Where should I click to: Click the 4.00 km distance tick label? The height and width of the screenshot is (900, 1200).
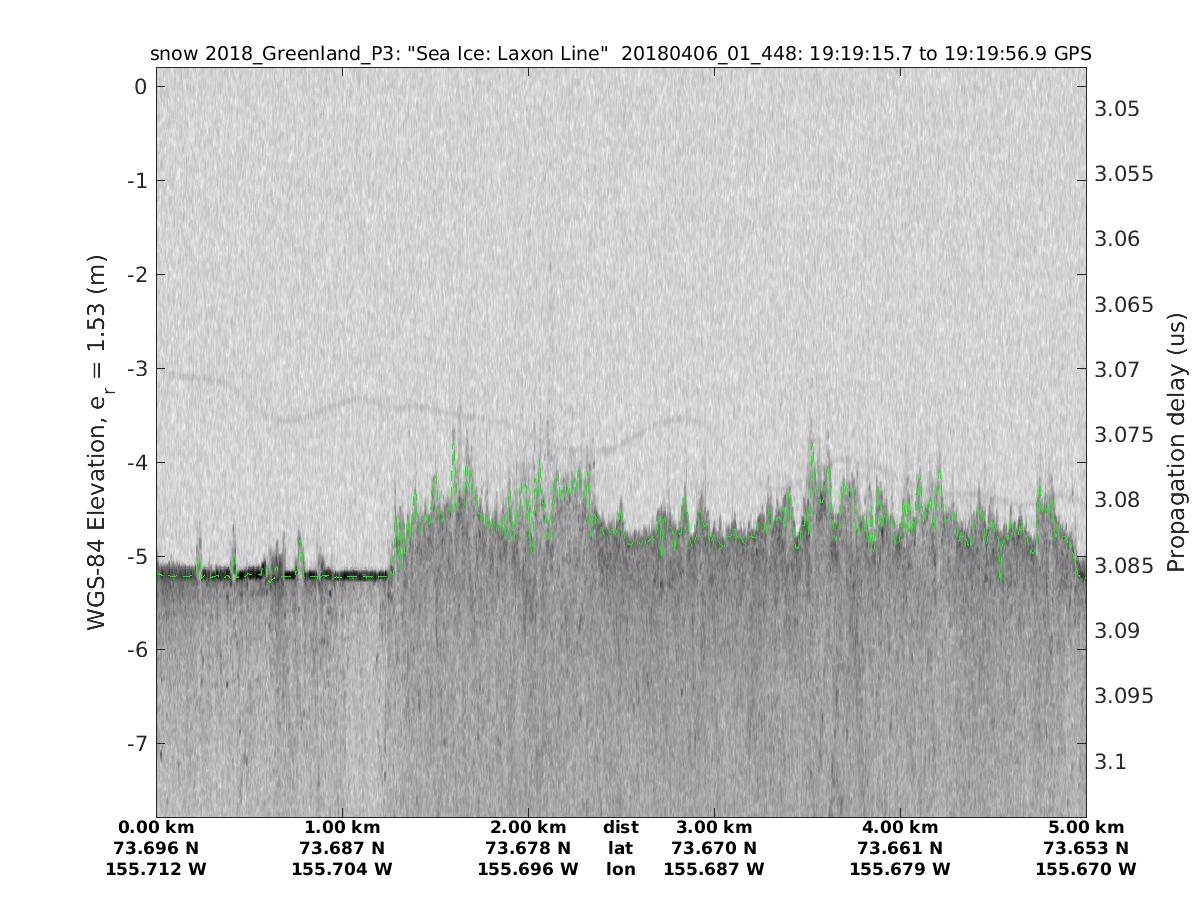point(900,827)
